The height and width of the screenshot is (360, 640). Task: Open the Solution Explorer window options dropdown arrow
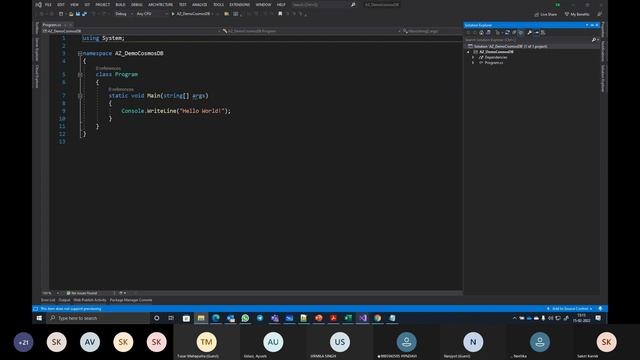coord(587,25)
